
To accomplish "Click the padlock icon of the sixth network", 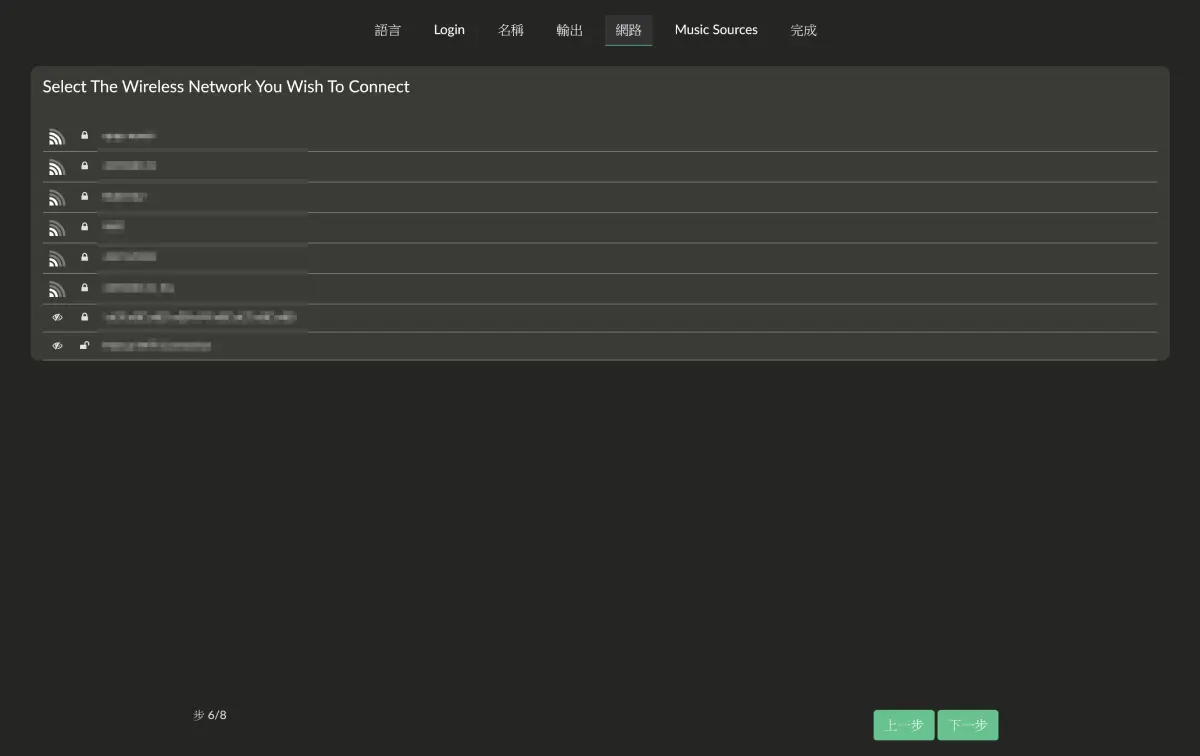I will pyautogui.click(x=85, y=287).
